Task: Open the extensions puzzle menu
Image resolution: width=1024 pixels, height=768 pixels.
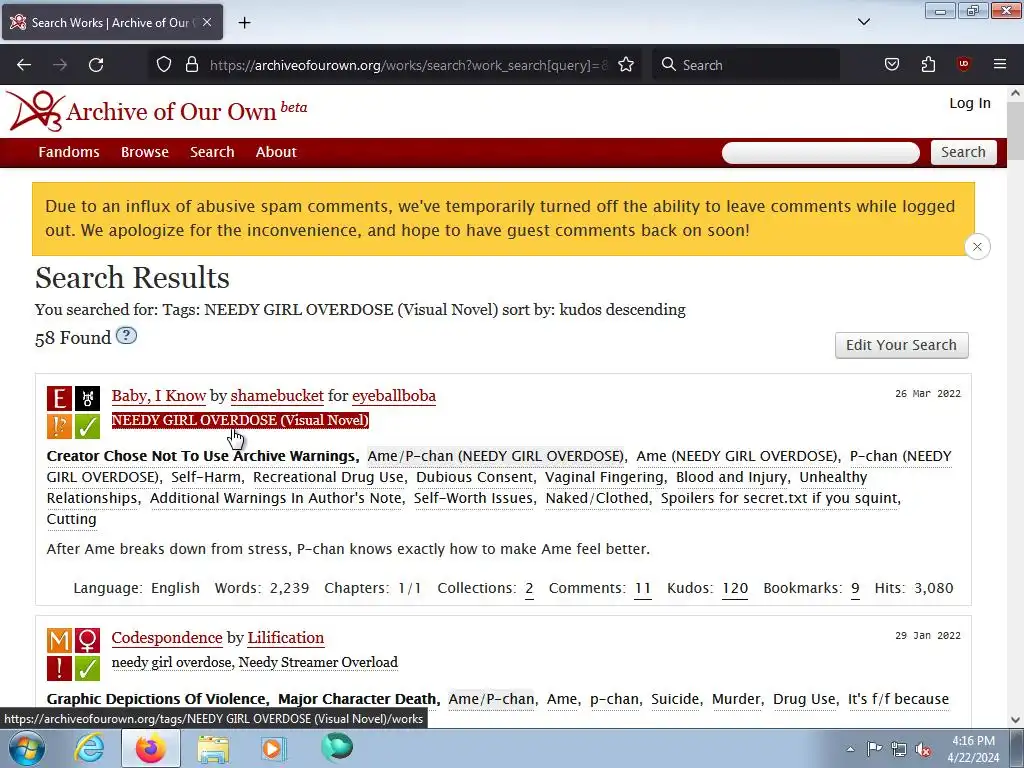Action: (928, 64)
